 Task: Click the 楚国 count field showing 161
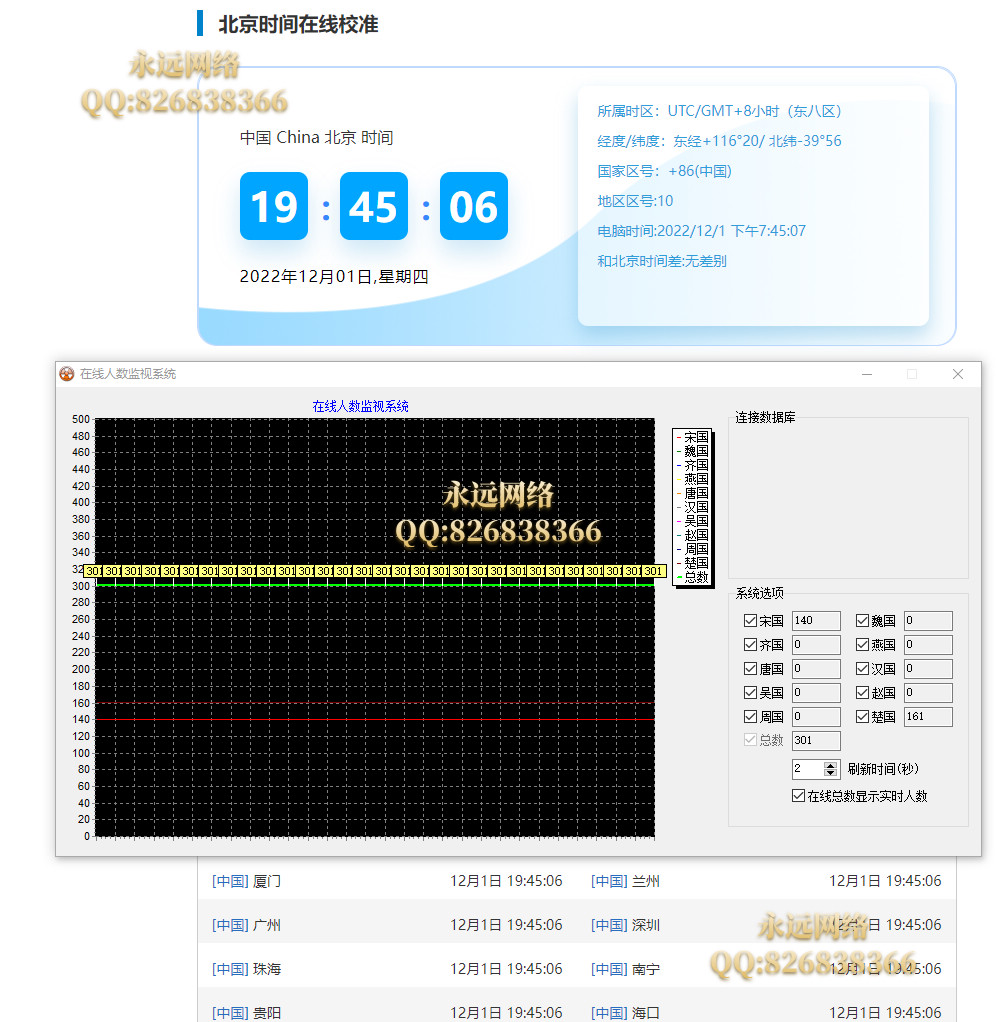pyautogui.click(x=927, y=717)
